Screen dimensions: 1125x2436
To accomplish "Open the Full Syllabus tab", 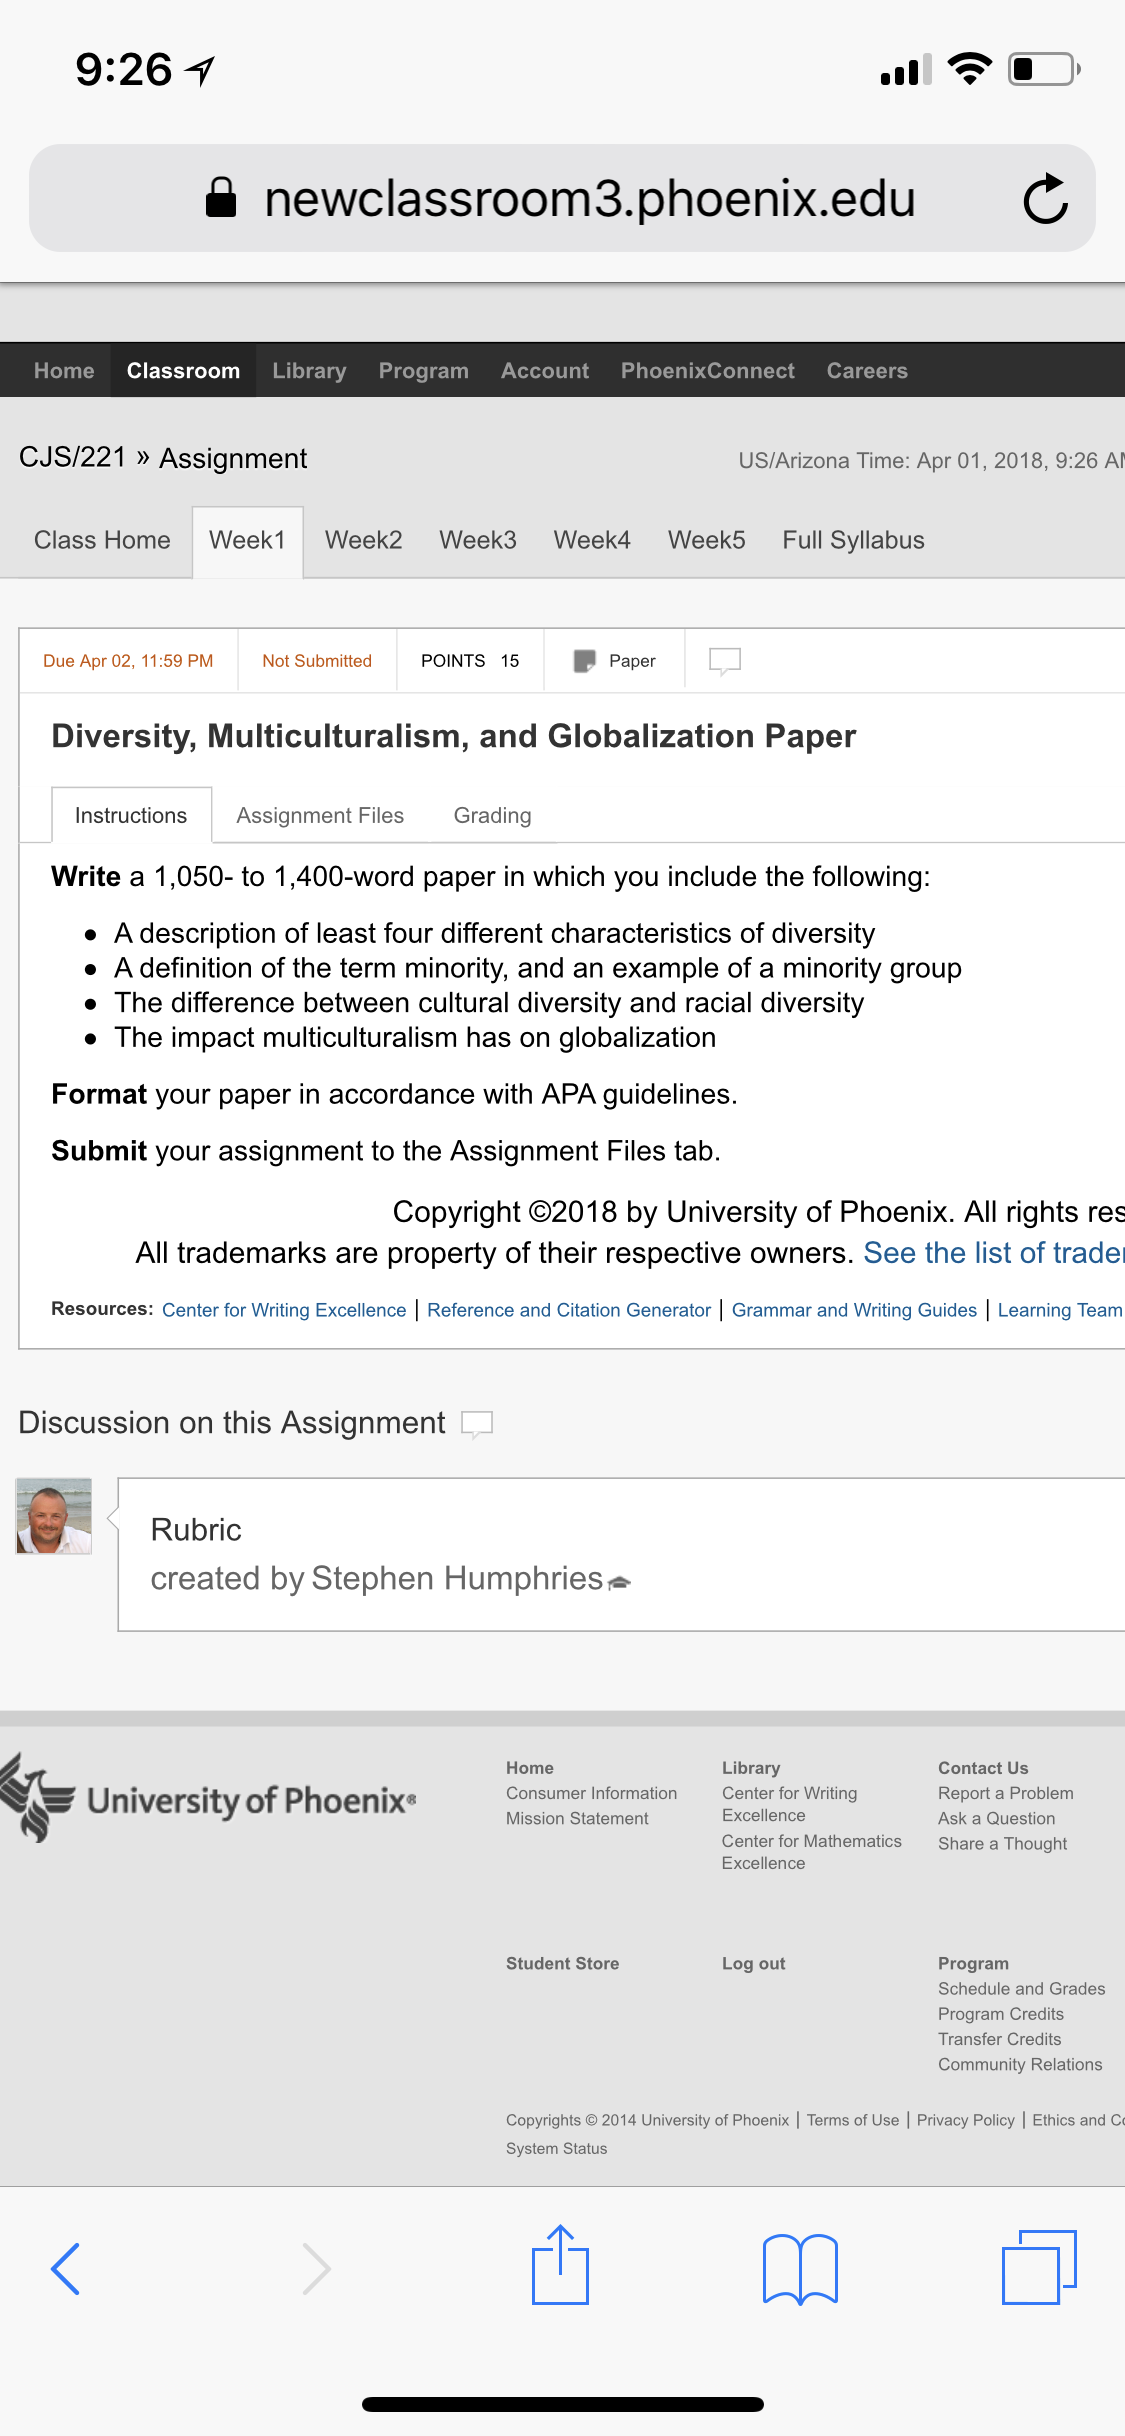I will click(853, 540).
